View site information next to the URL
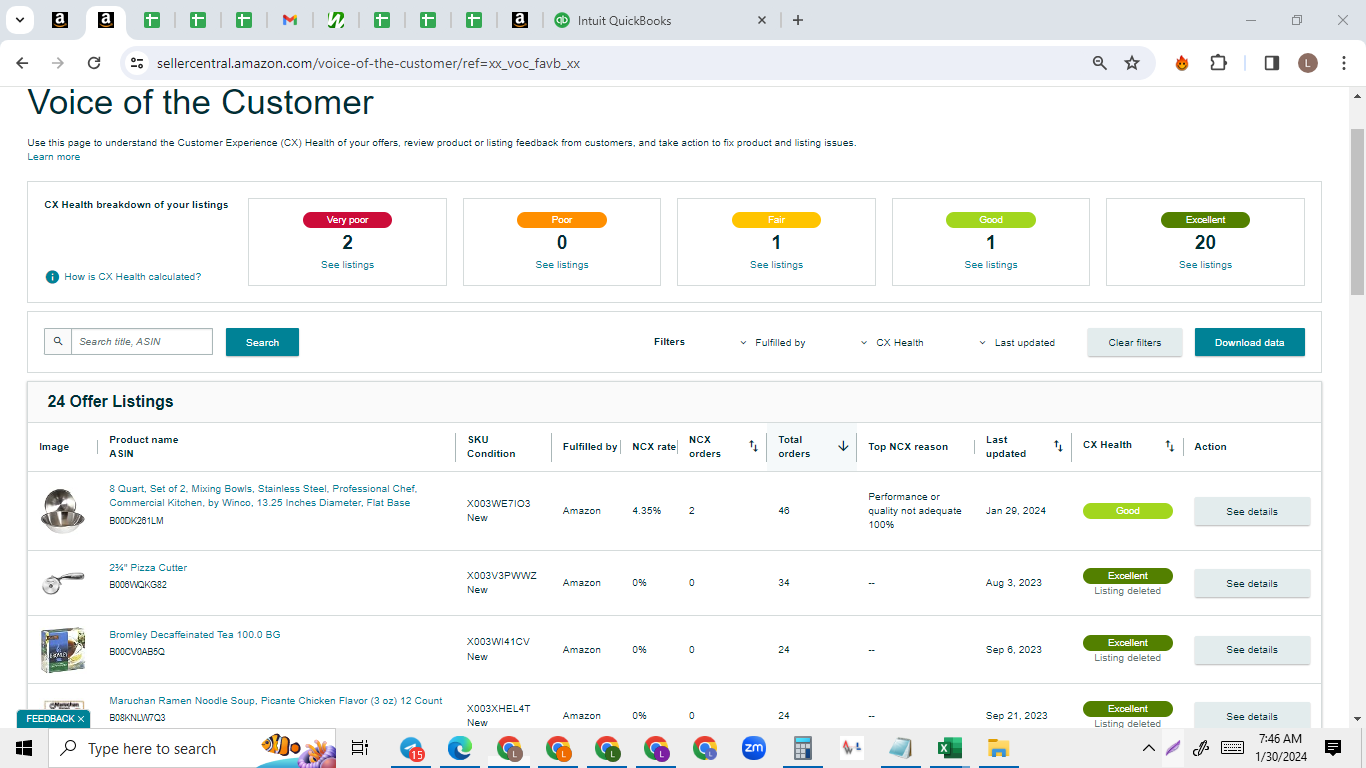The height and width of the screenshot is (768, 1366). coord(137,63)
